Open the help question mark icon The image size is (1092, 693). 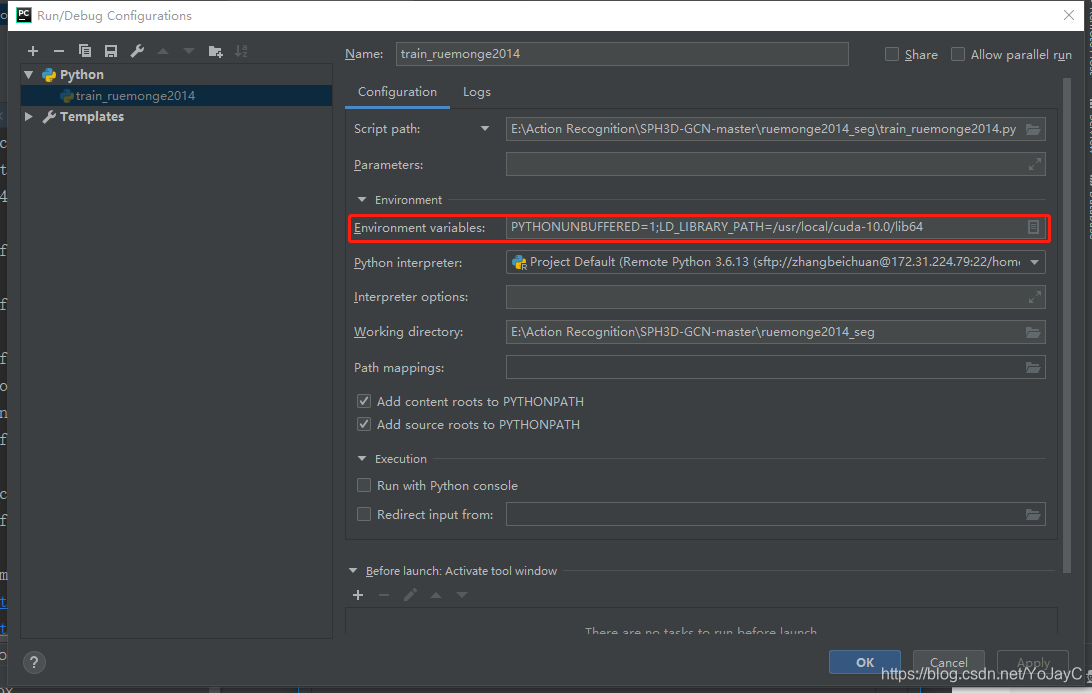pyautogui.click(x=33, y=662)
